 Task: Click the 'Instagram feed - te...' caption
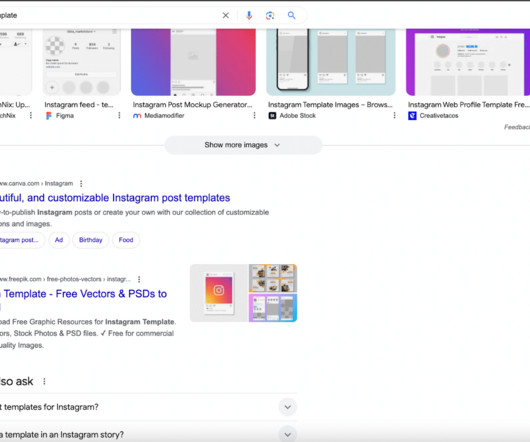tap(79, 105)
